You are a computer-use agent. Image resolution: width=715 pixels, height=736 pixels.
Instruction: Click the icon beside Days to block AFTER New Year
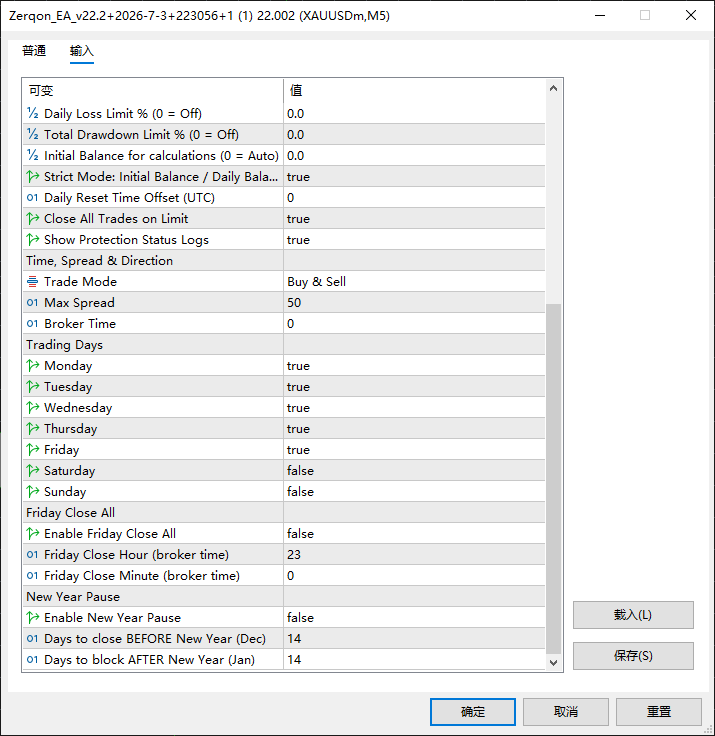(32, 659)
